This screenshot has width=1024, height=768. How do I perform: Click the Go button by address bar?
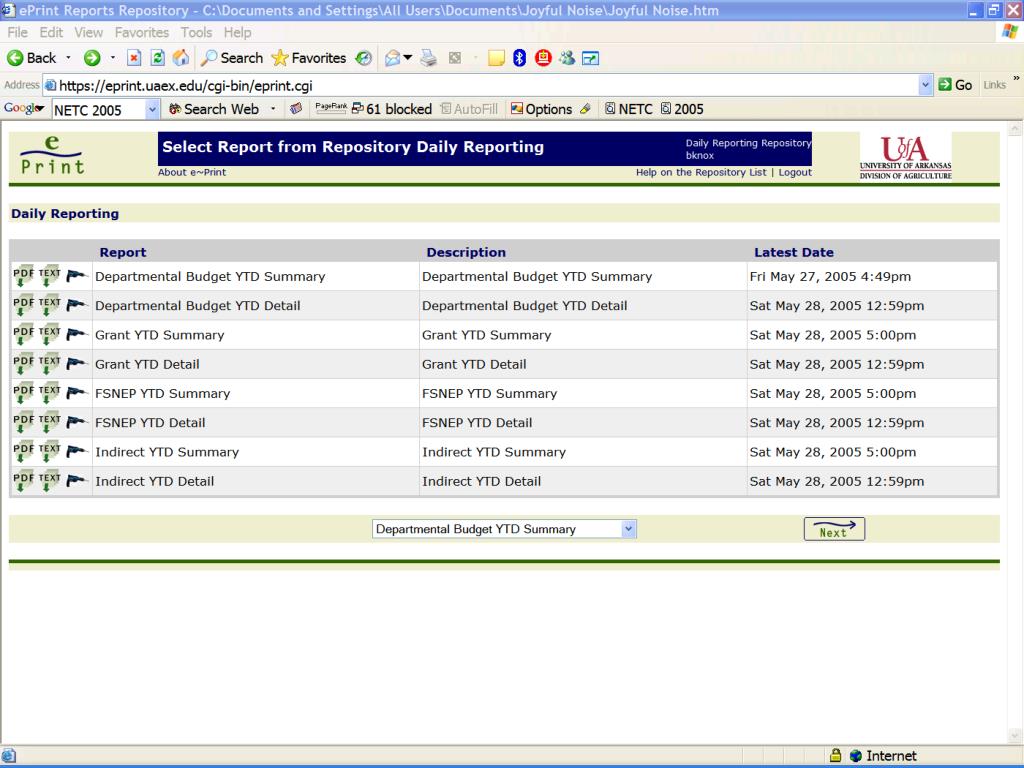(x=955, y=85)
